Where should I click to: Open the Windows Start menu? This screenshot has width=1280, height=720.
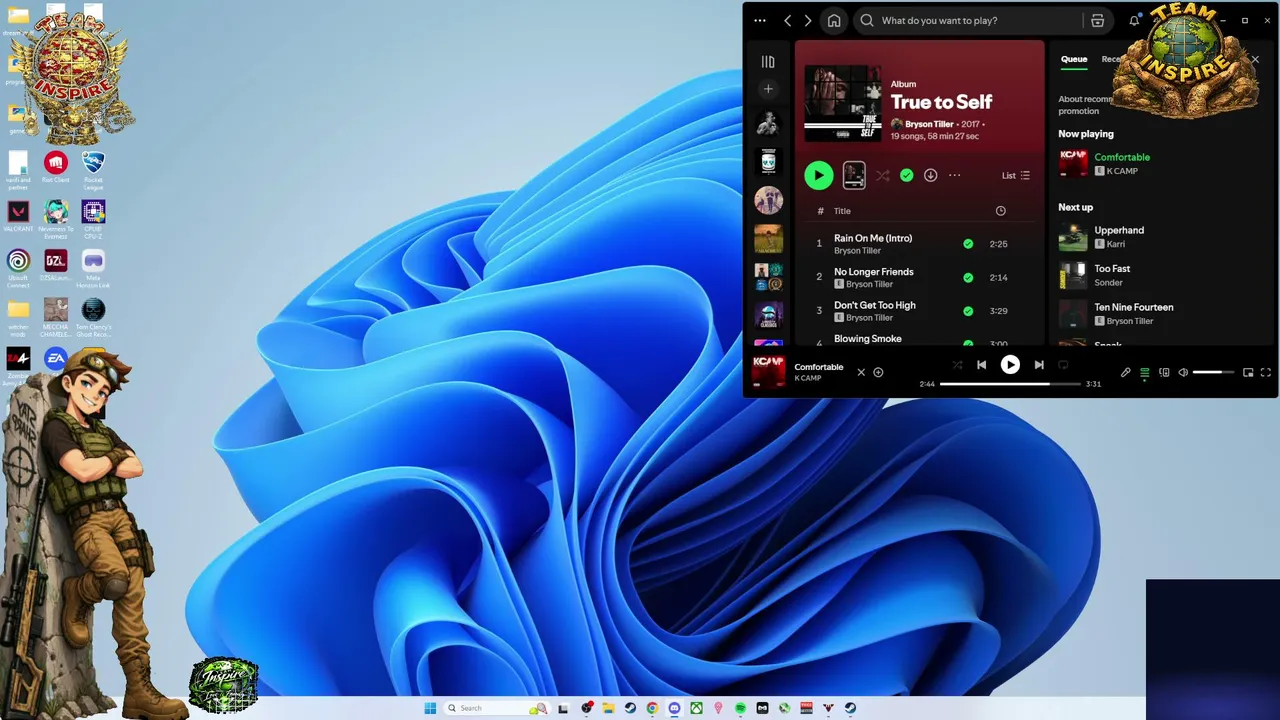click(x=431, y=708)
